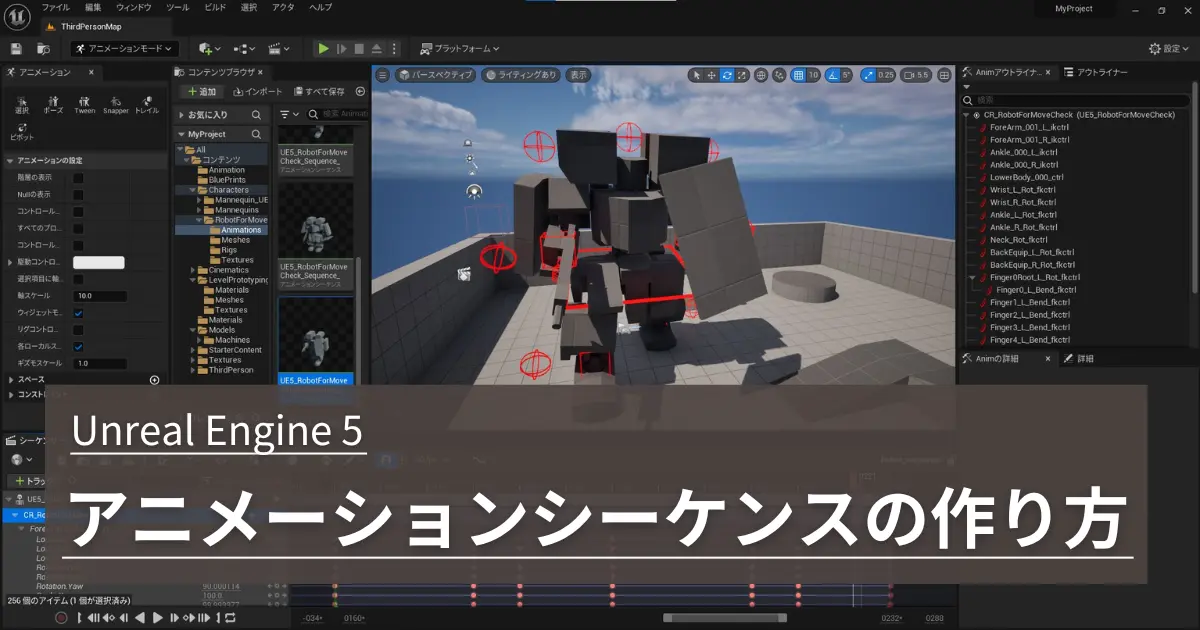
Task: Click the 駆動コントロール slider field
Action: pos(100,262)
